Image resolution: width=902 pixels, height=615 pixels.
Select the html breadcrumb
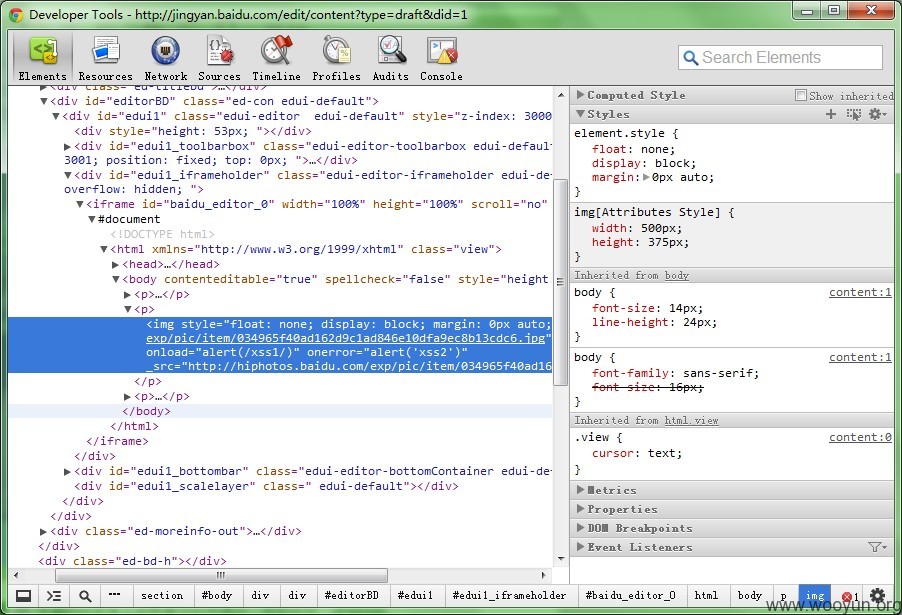706,595
